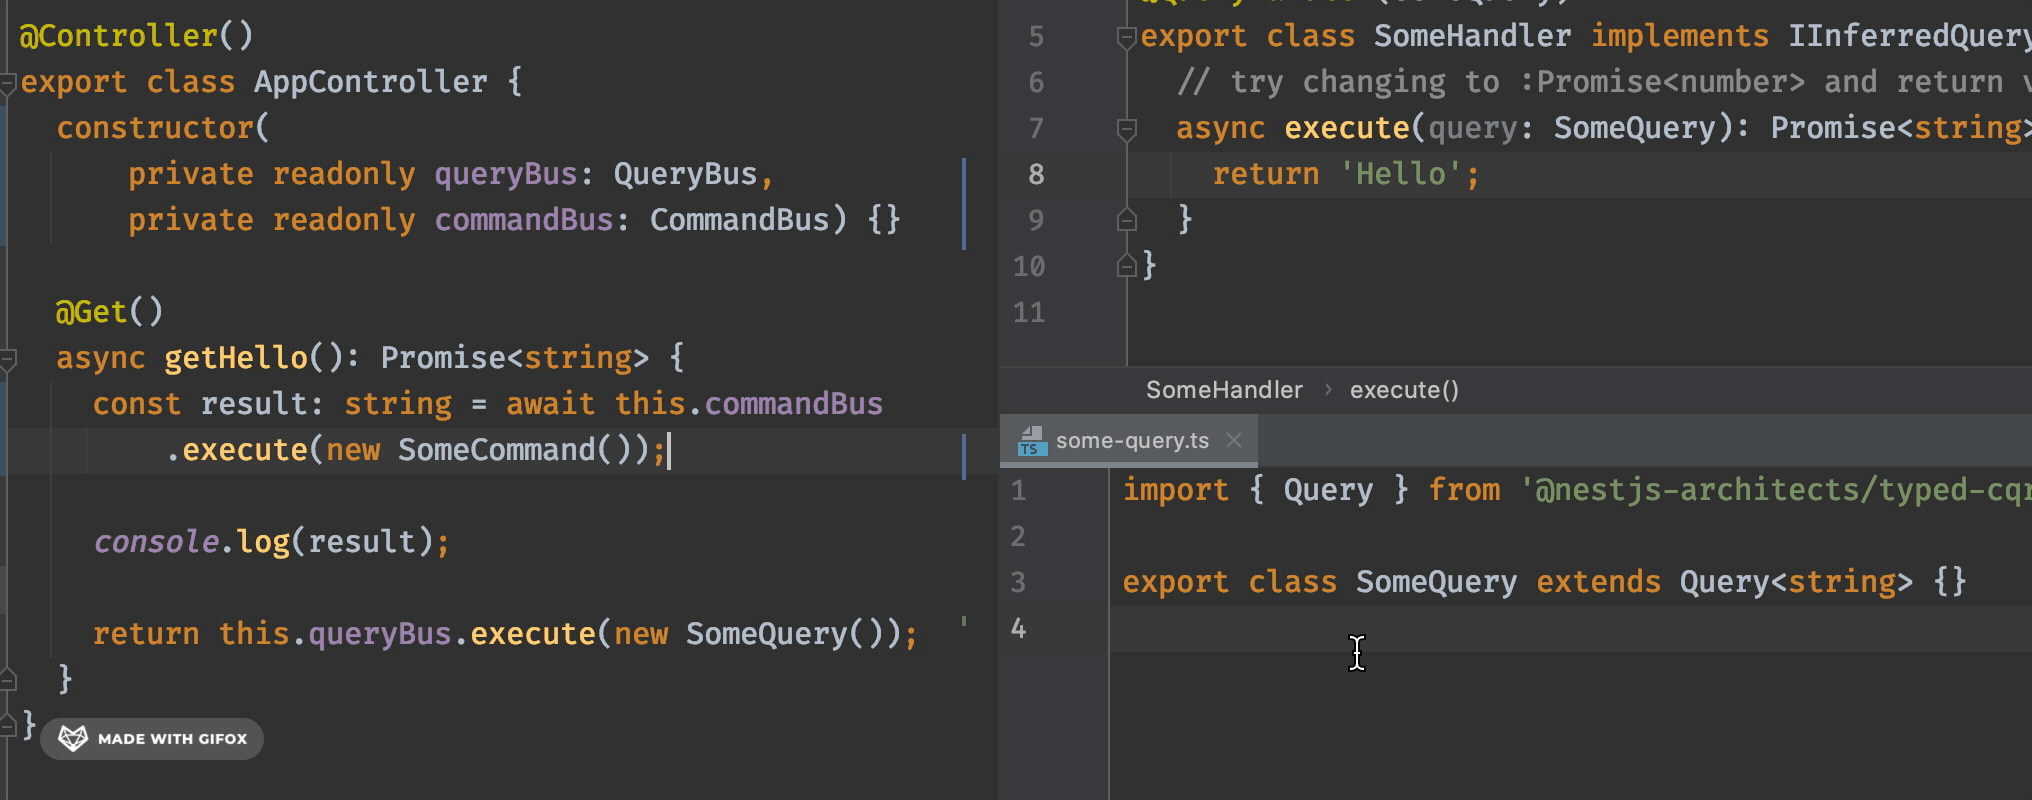2032x800 pixels.
Task: Click the '@nestjs-architects/typed-cqrs import path
Action: pyautogui.click(x=1775, y=490)
